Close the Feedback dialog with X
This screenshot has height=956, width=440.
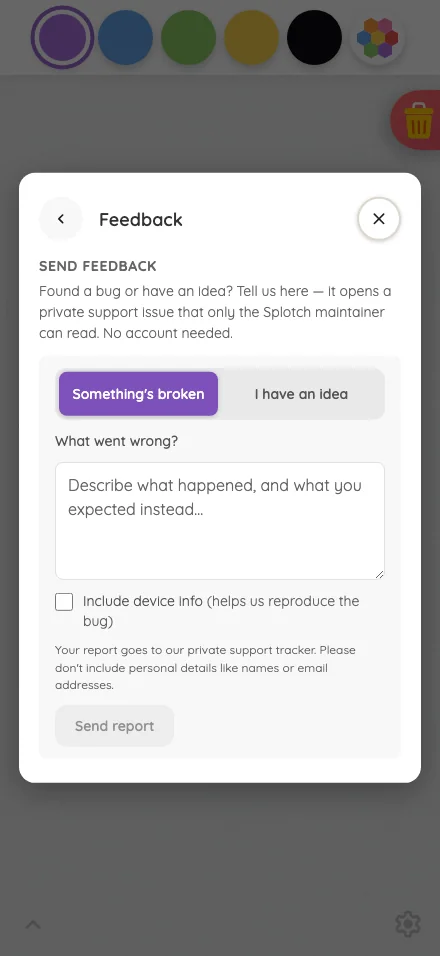379,219
